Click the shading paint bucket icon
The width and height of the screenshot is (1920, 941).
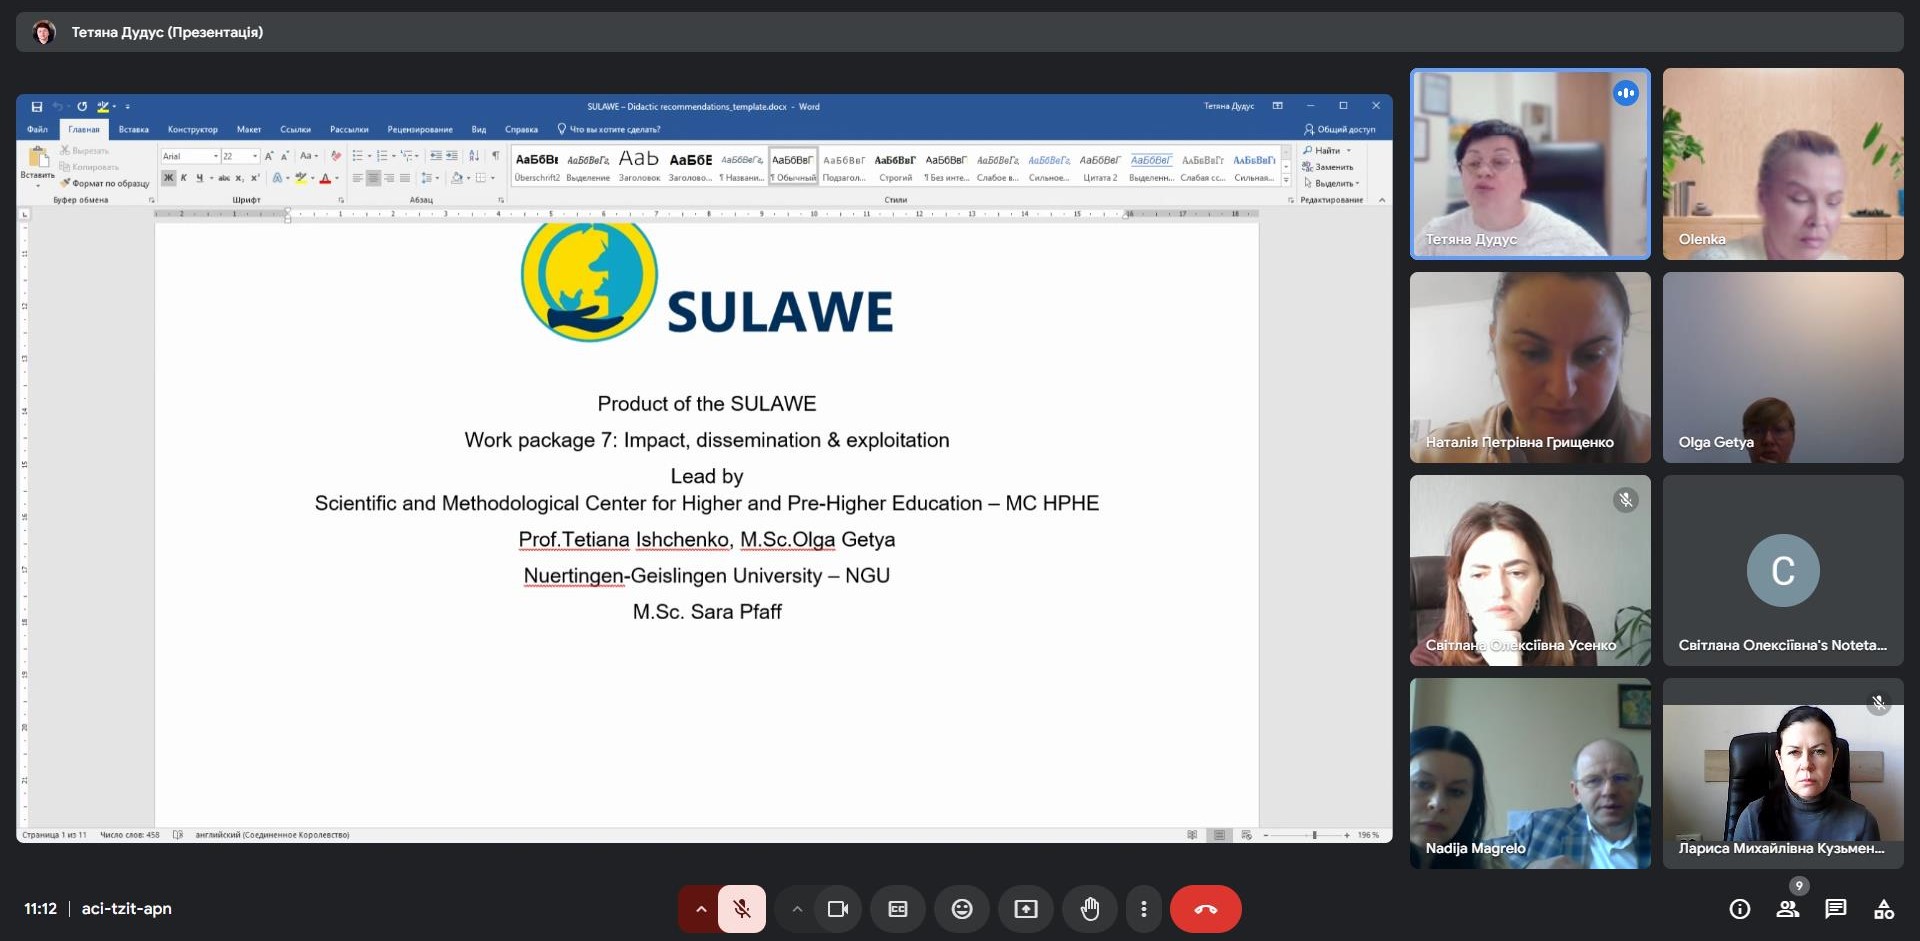[457, 178]
